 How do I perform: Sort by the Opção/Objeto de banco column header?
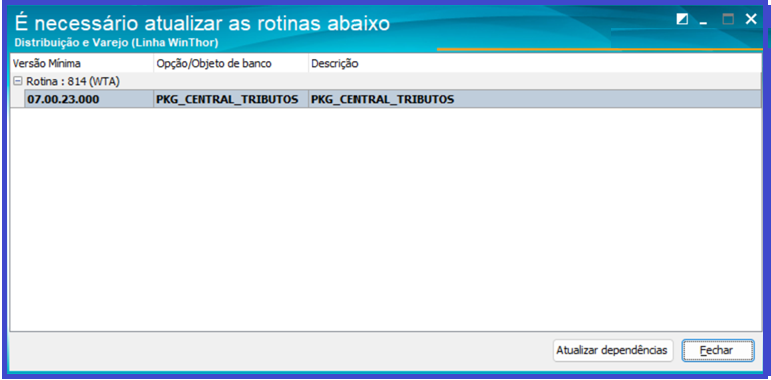[231, 63]
